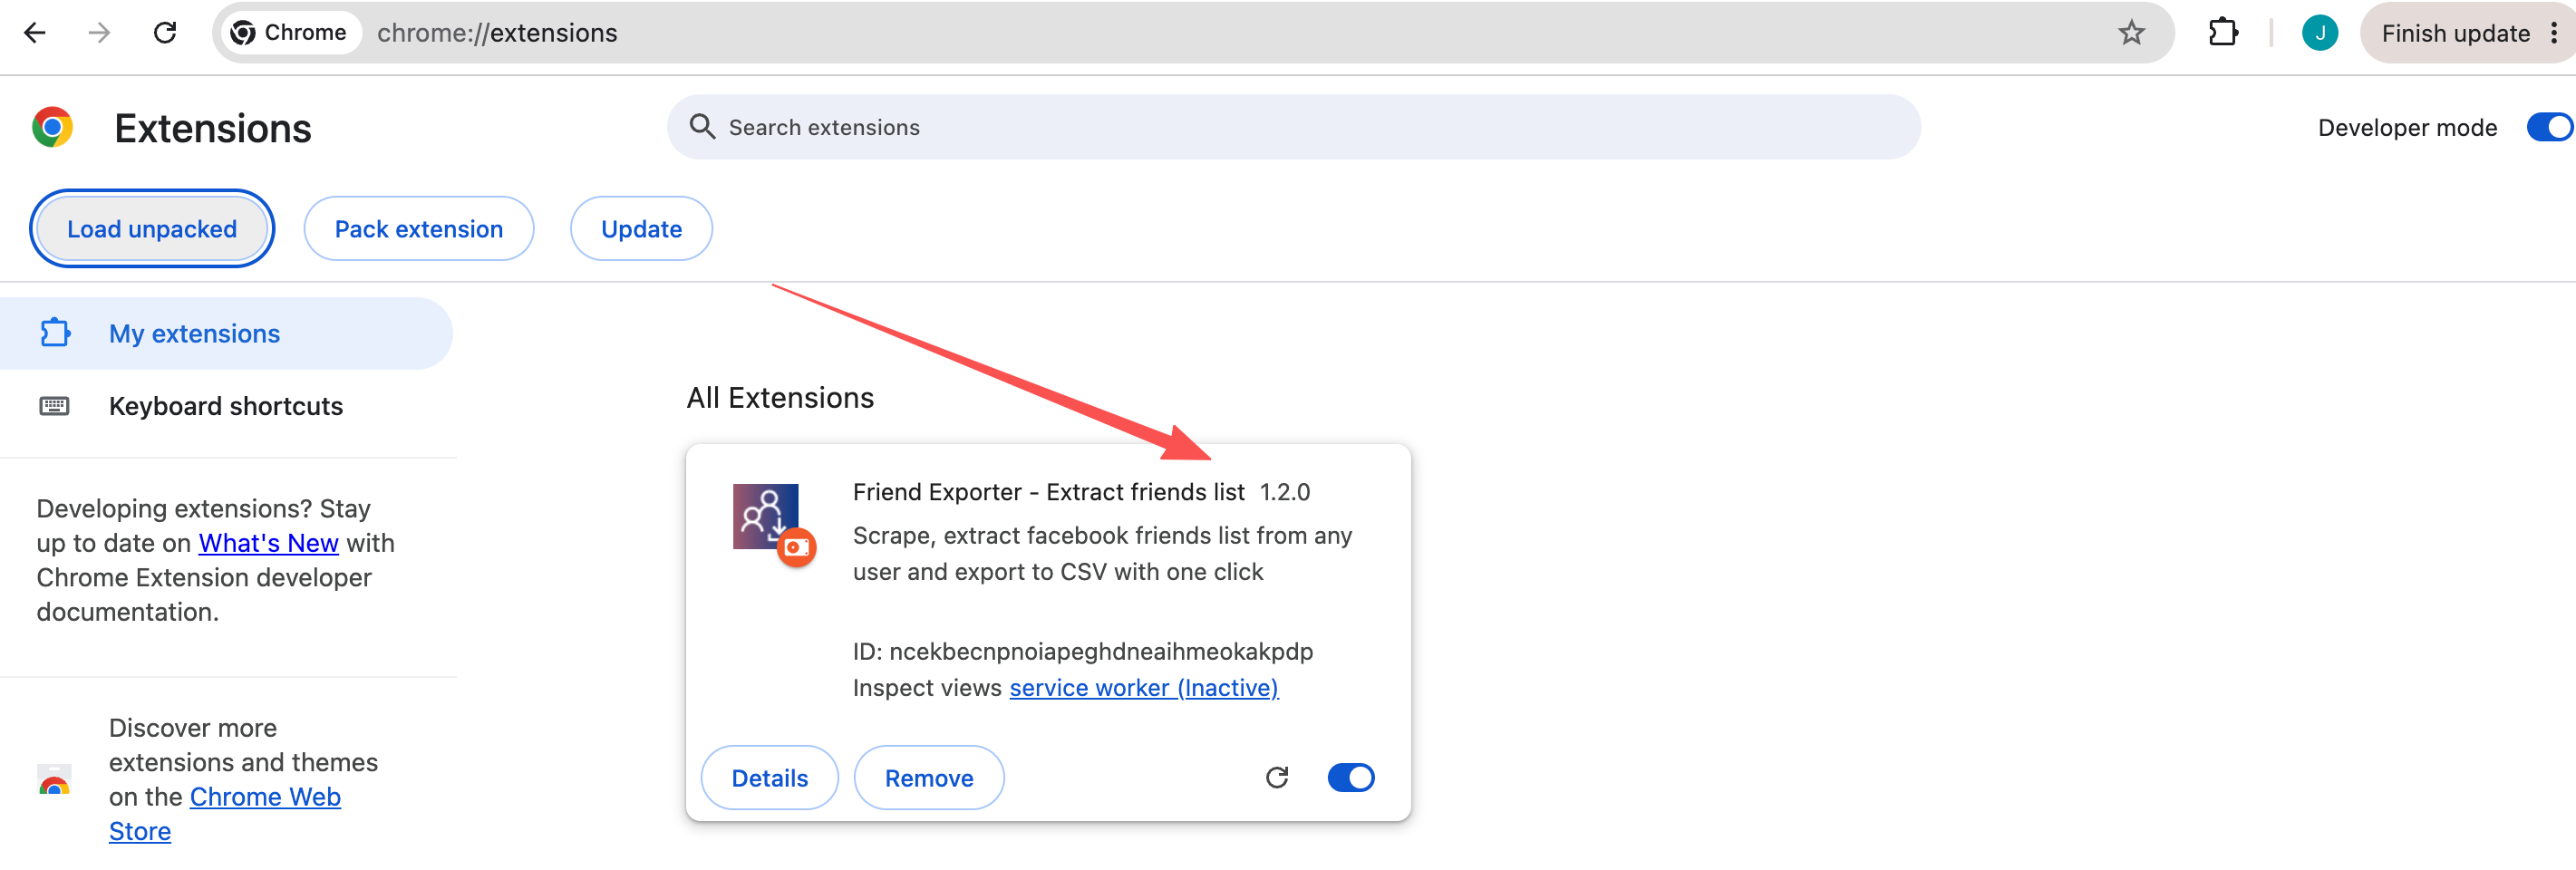
Task: Click the Finish update button
Action: tap(2455, 33)
